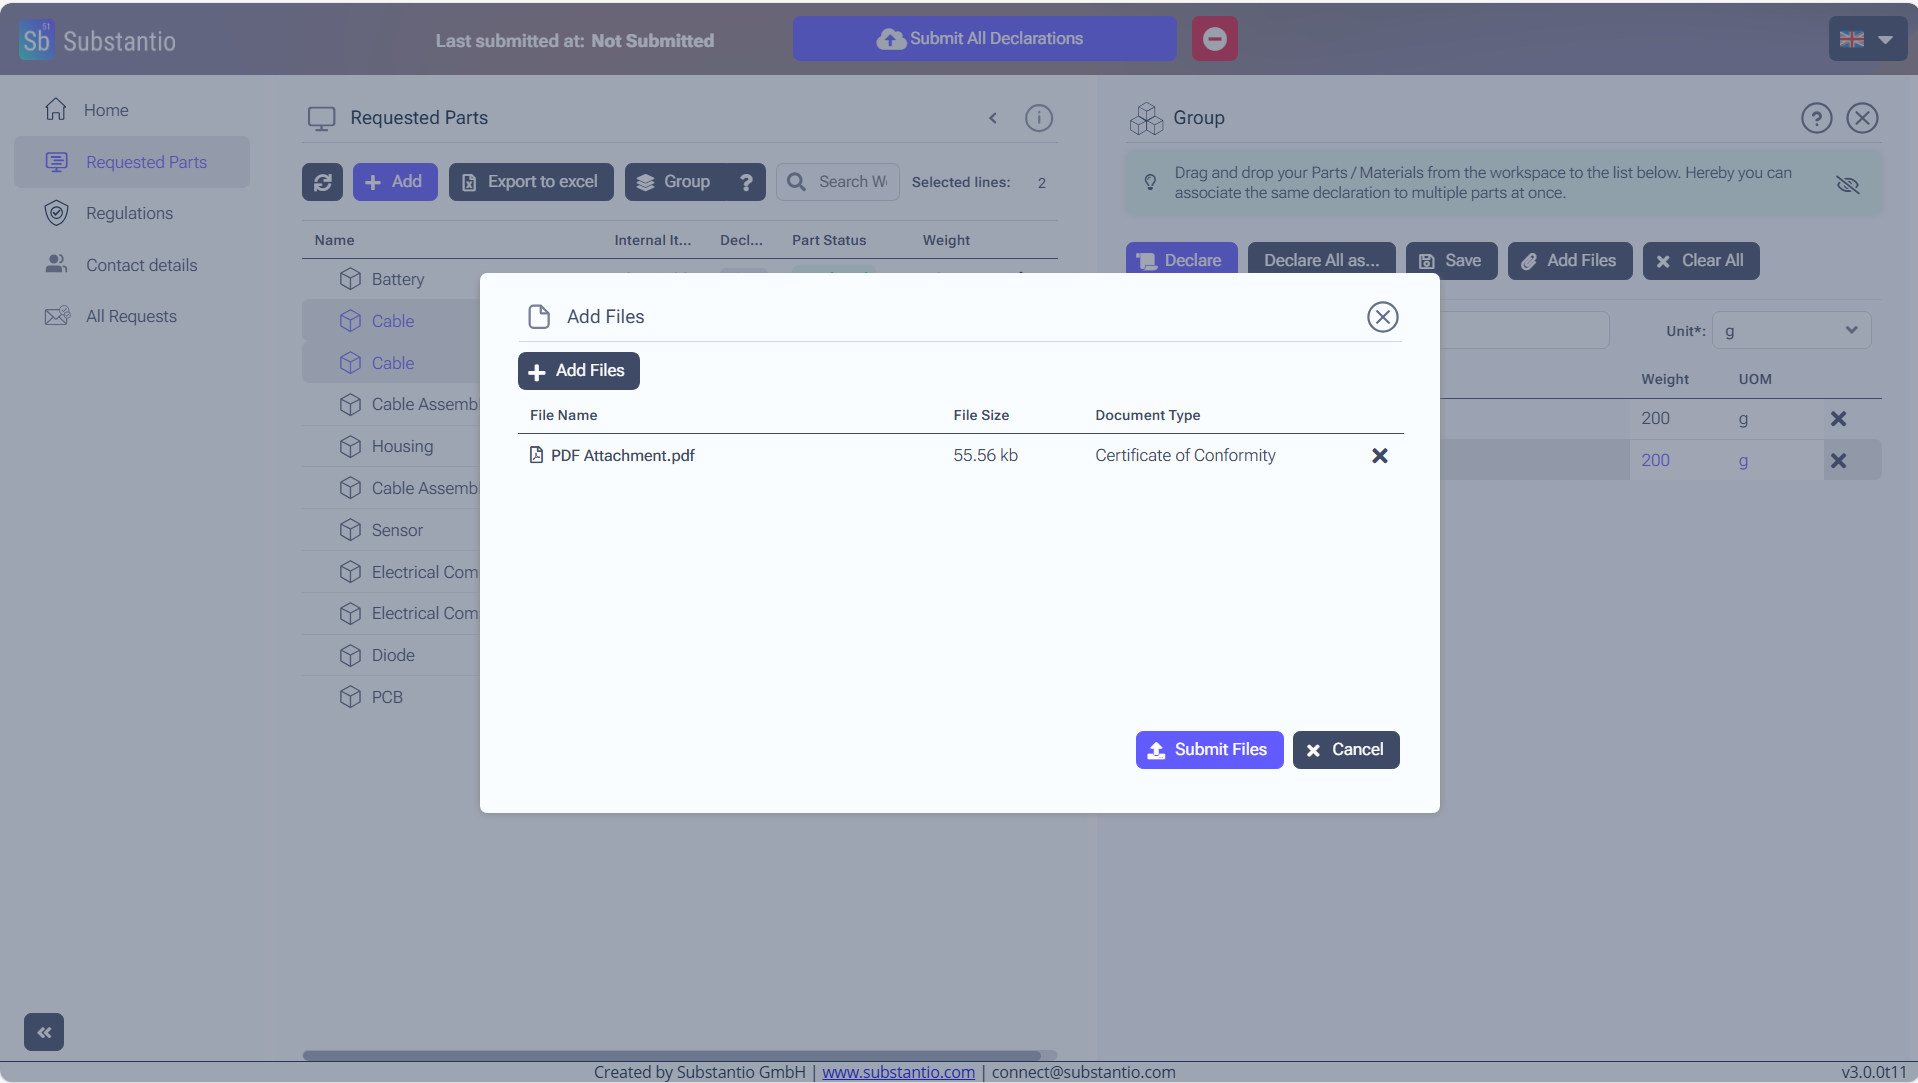Click the Submit Files button

pyautogui.click(x=1208, y=750)
